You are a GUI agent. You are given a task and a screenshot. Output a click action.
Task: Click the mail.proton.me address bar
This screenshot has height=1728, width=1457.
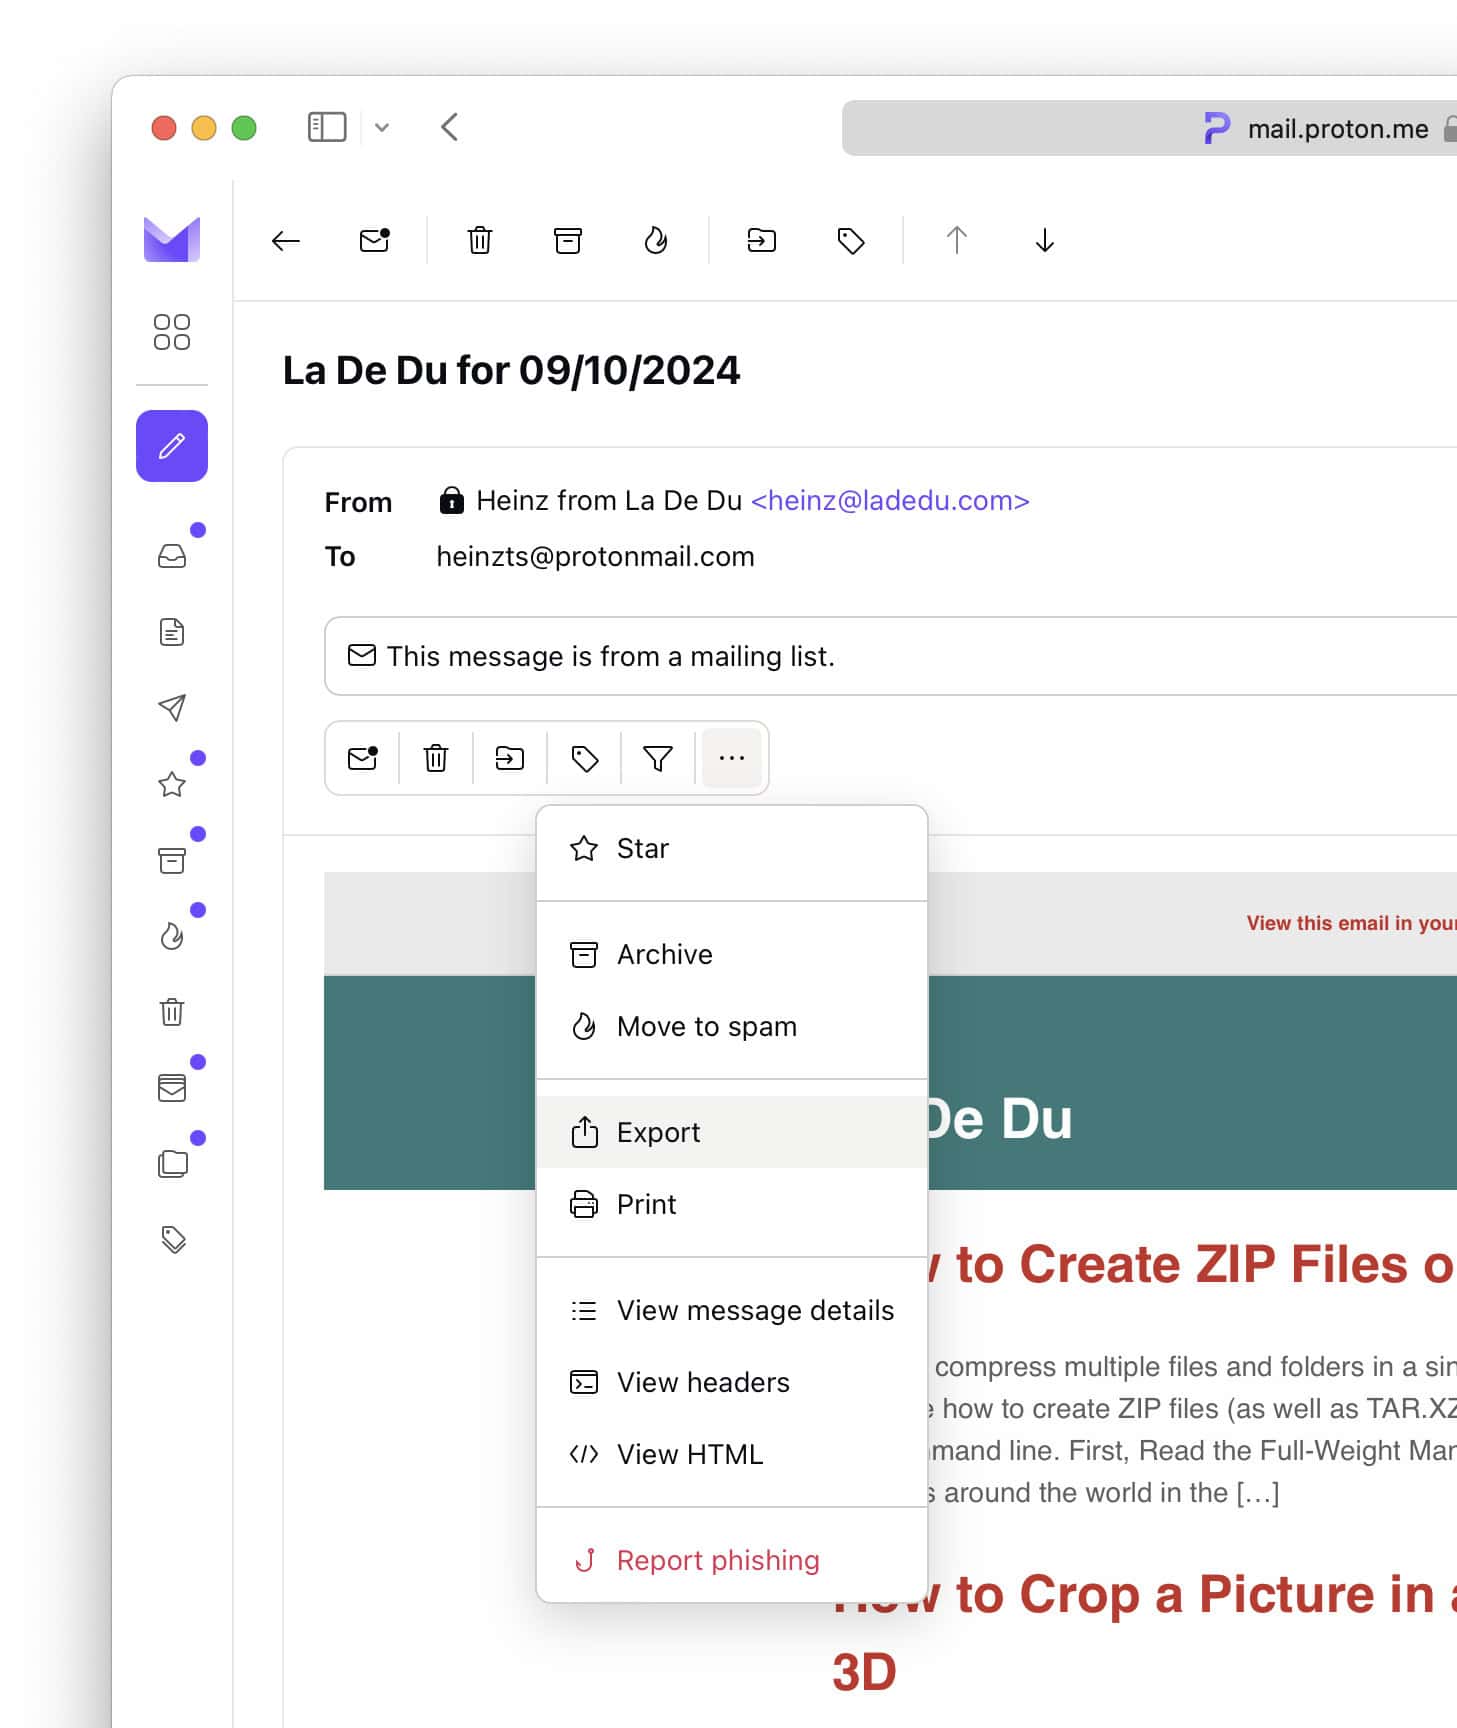point(1149,128)
